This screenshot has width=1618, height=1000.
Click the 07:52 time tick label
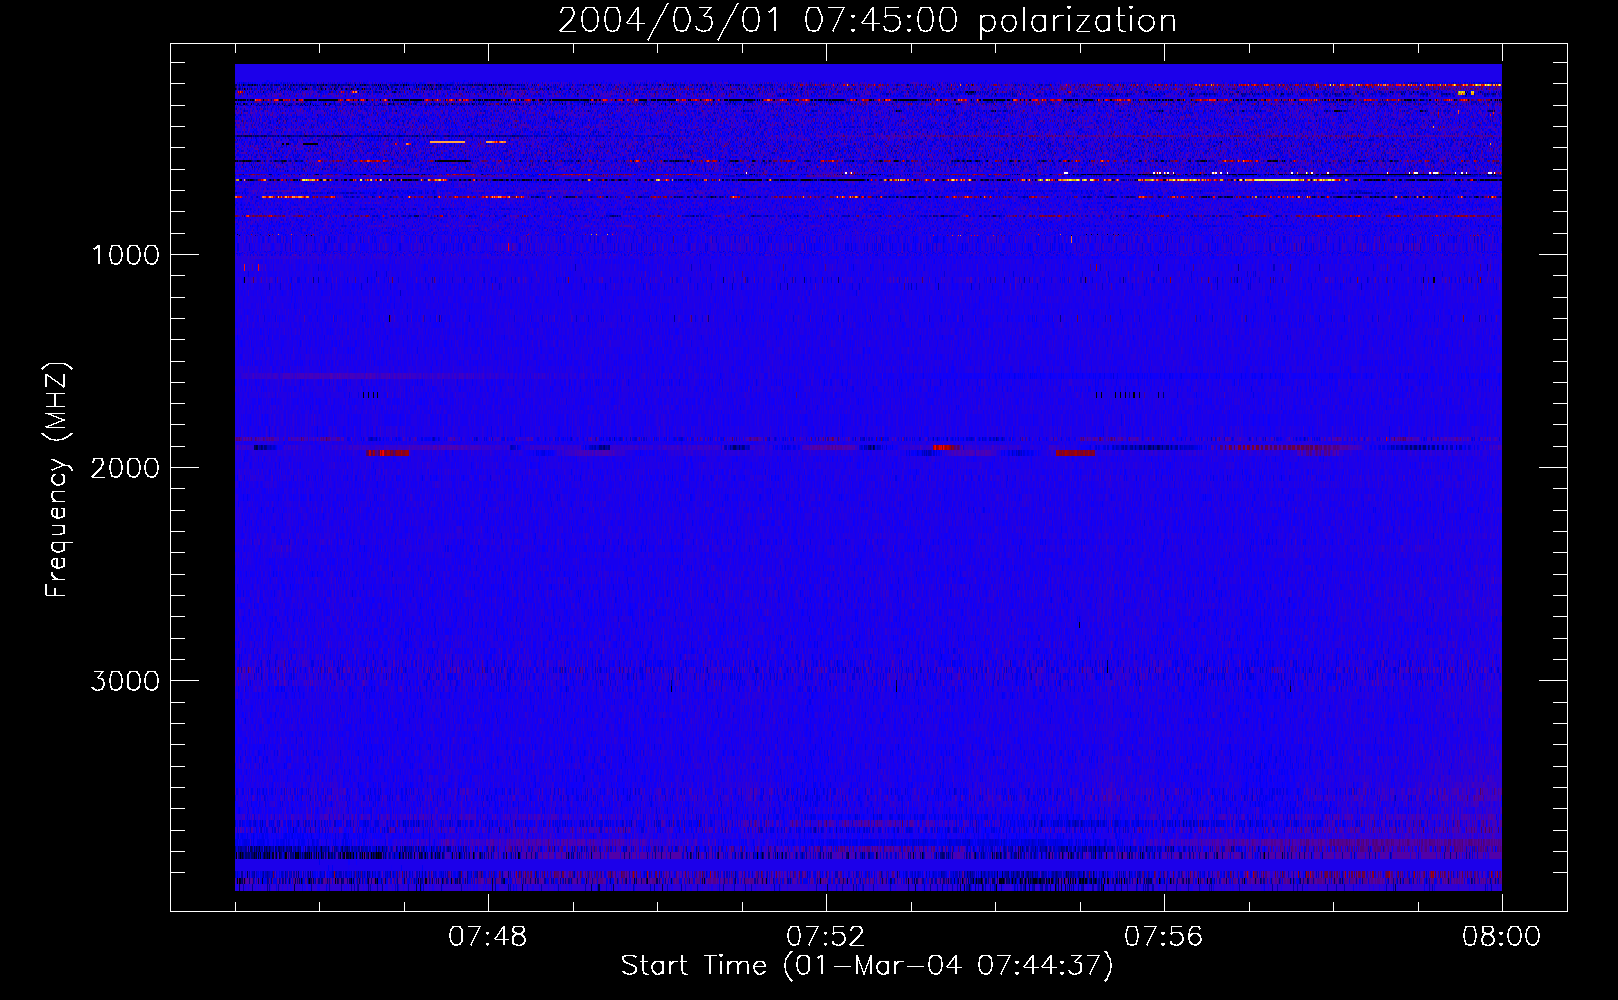pos(826,937)
